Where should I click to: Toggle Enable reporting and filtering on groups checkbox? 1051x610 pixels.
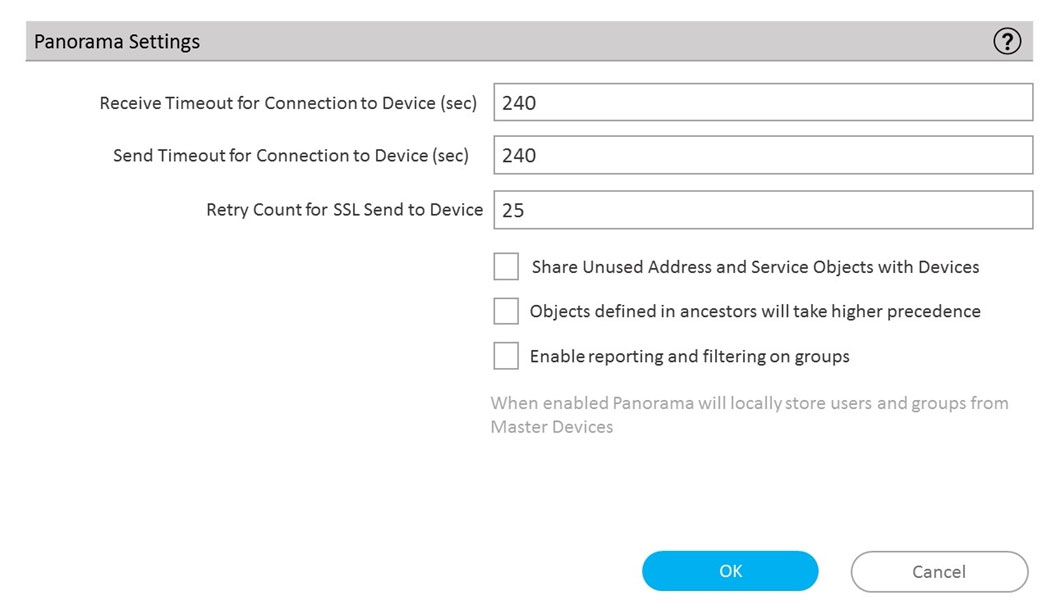click(x=506, y=356)
